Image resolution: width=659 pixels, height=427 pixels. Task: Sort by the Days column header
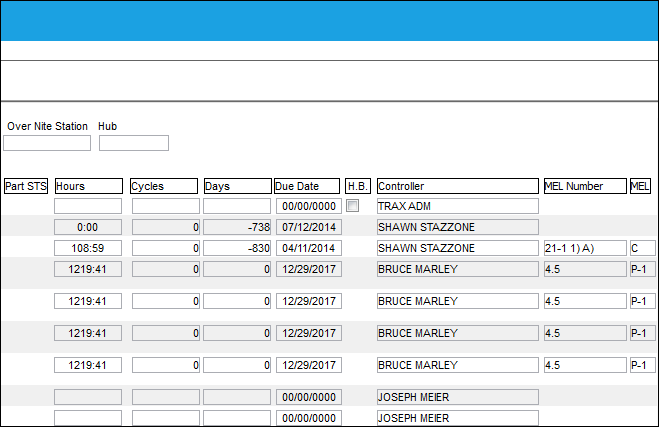point(237,186)
